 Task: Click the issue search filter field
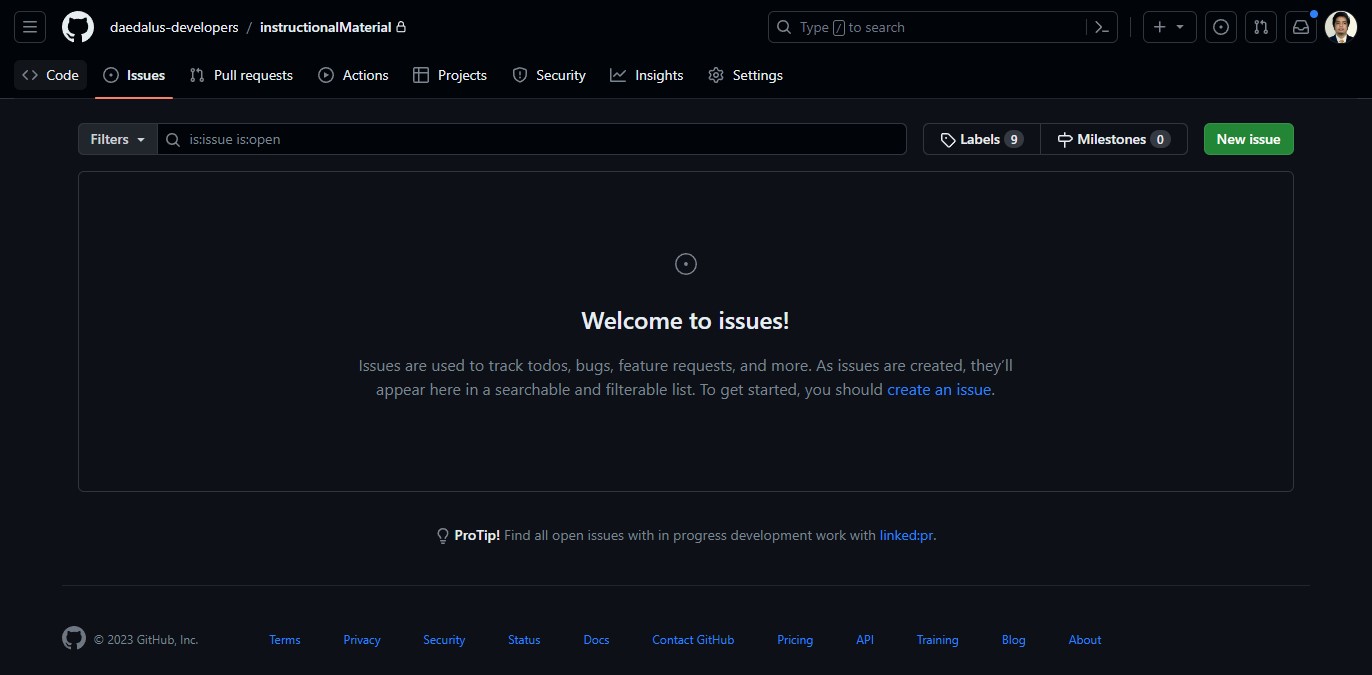click(x=540, y=139)
